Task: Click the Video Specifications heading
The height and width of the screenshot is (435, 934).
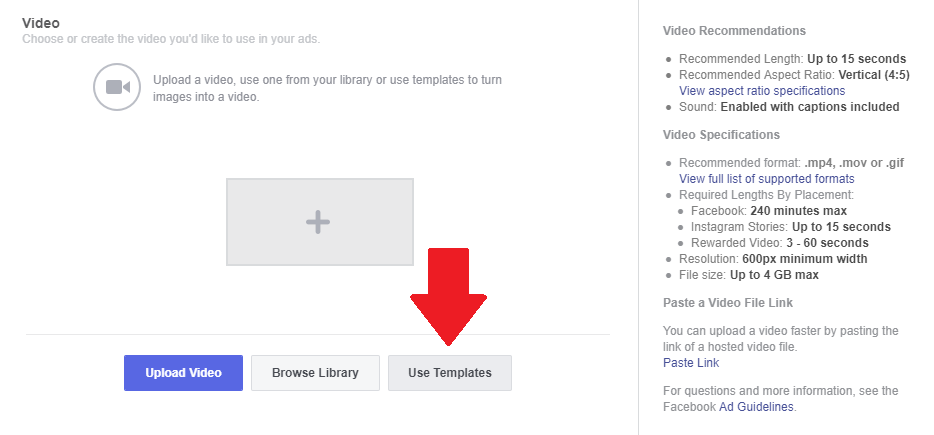Action: tap(721, 135)
